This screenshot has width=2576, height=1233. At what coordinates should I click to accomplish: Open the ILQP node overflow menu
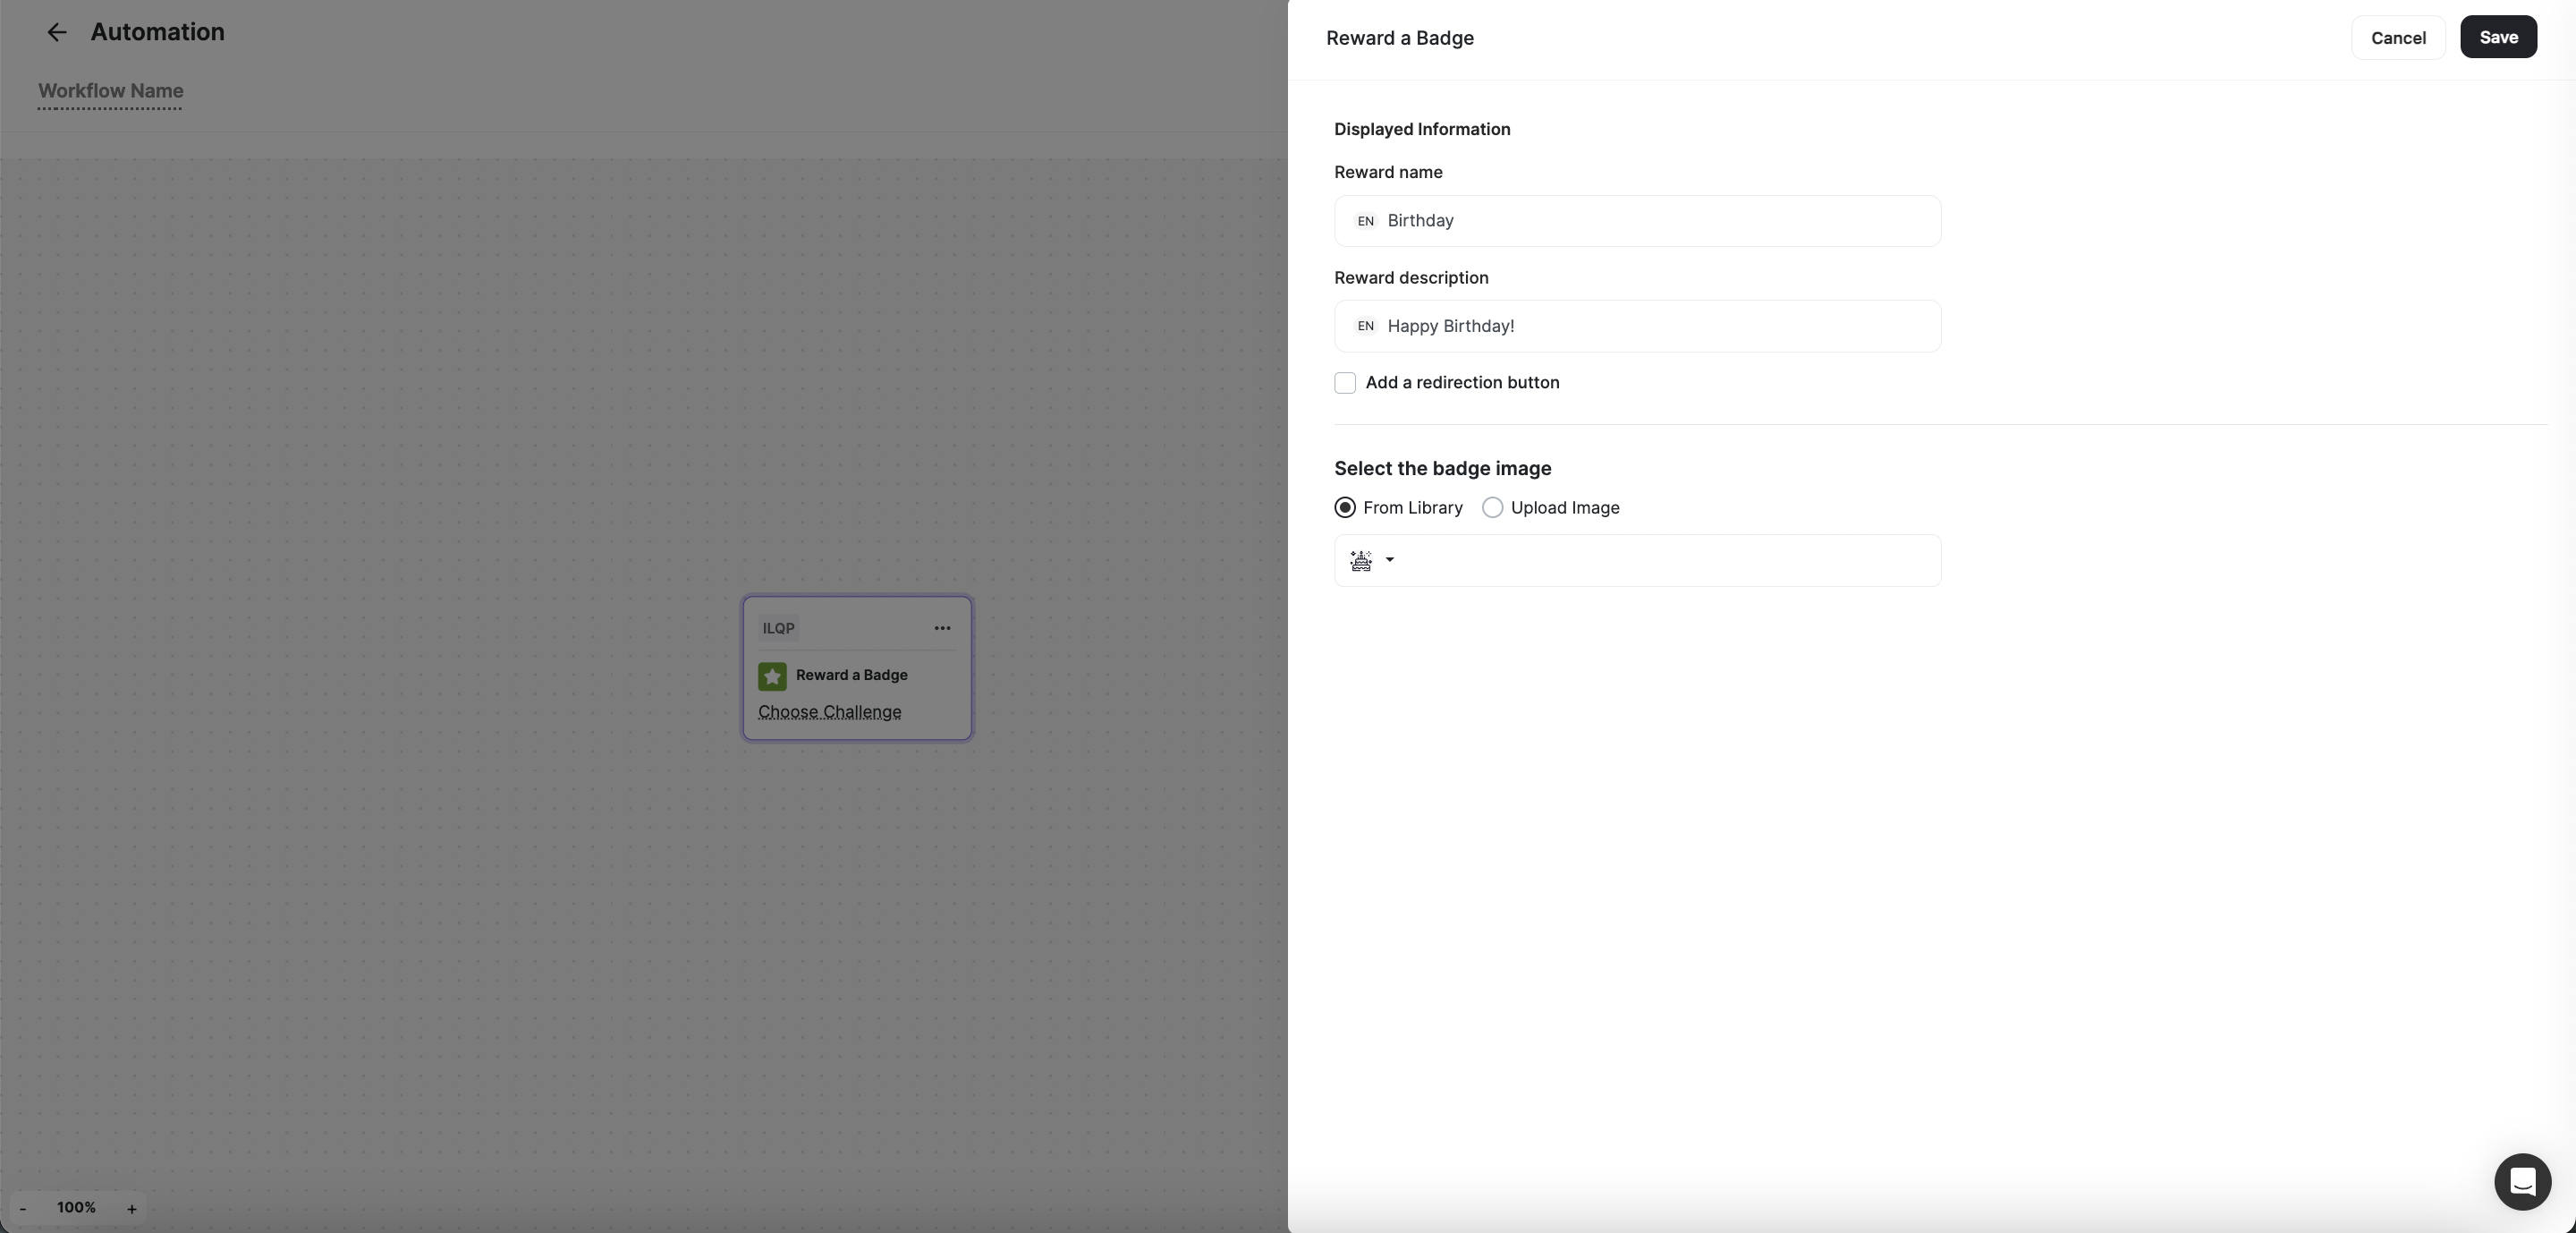coord(941,628)
